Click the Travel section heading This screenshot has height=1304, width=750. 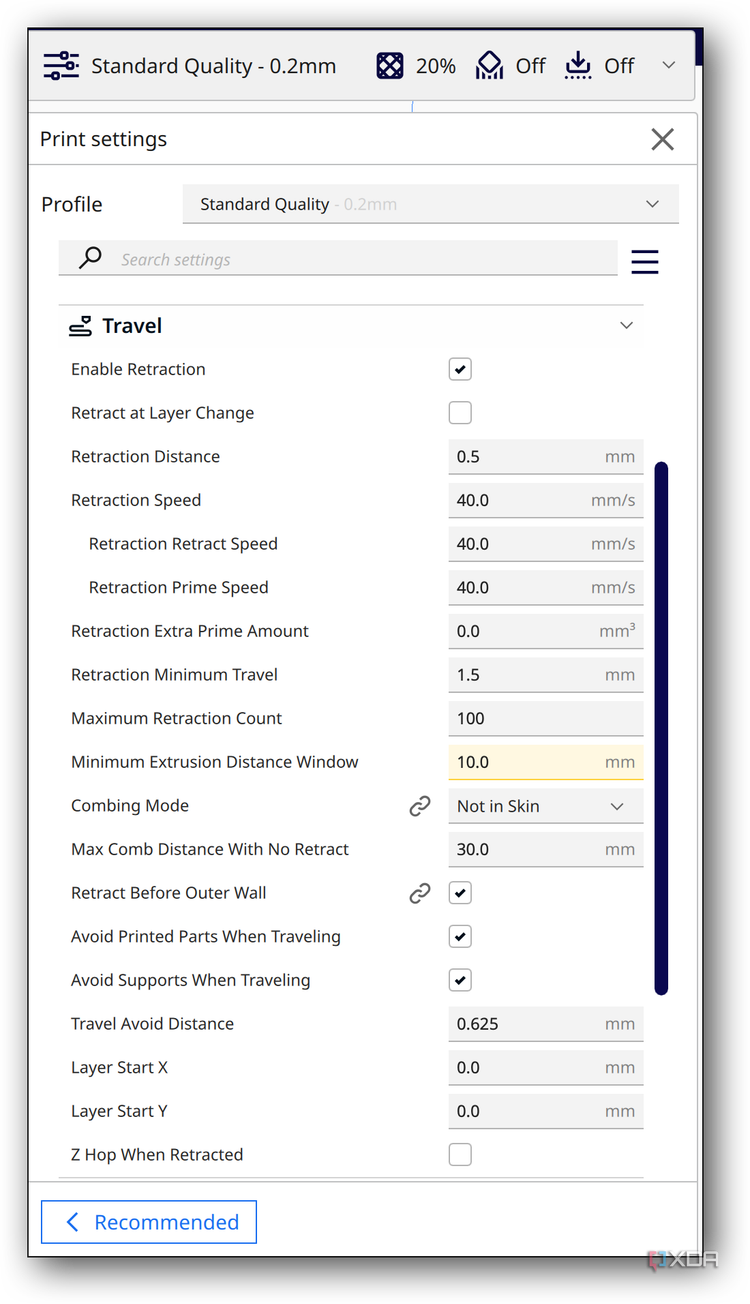132,326
